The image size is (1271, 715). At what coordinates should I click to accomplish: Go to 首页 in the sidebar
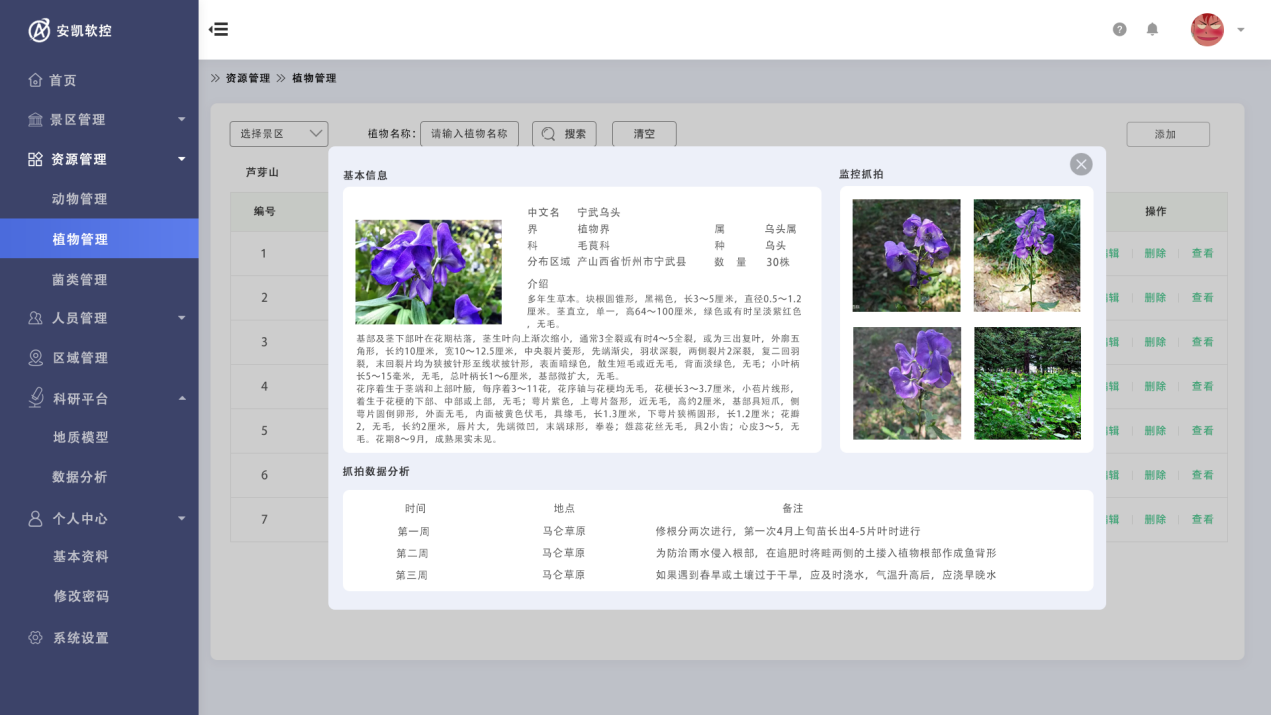[63, 80]
